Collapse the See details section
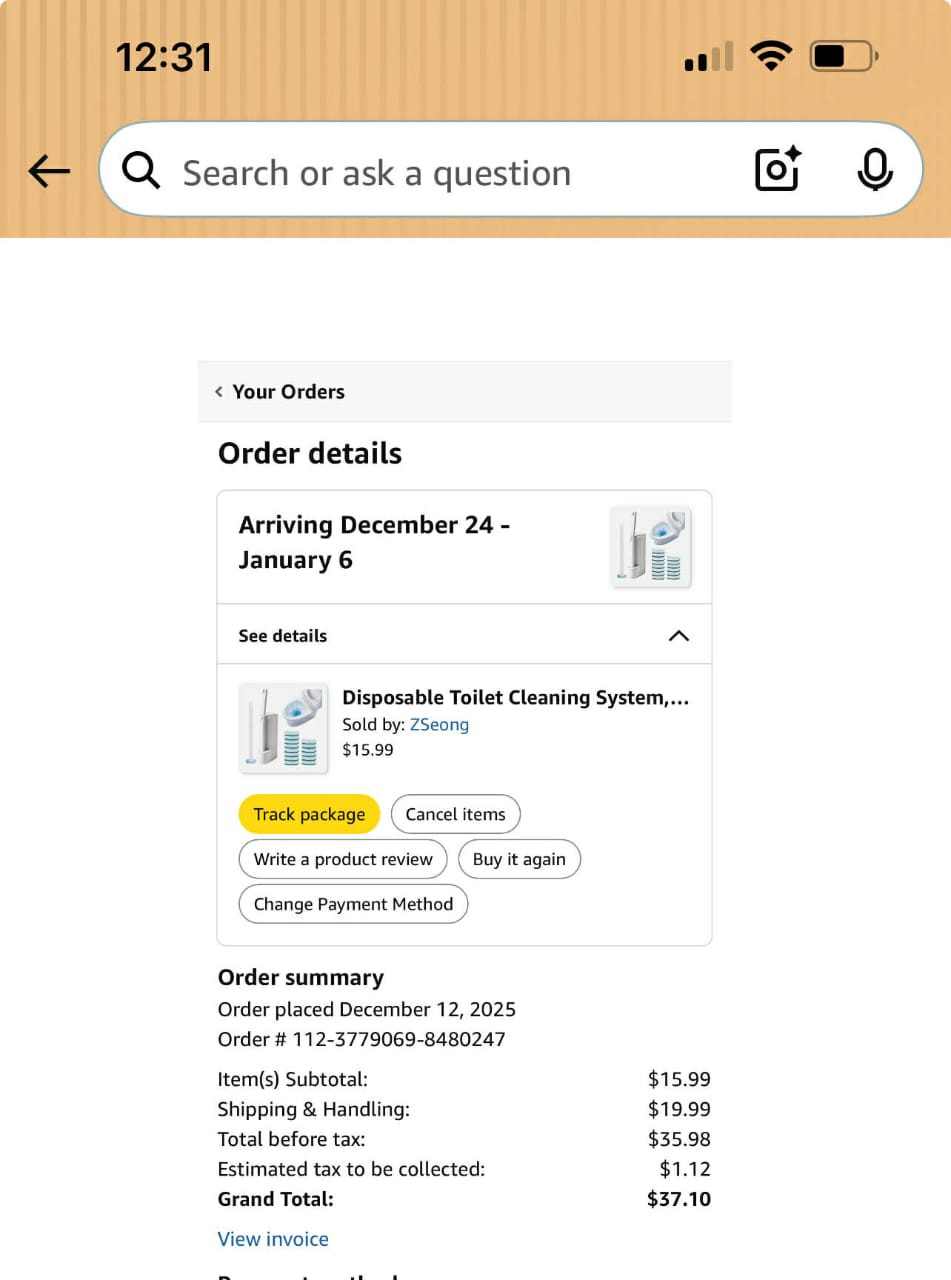The image size is (951, 1280). 678,636
